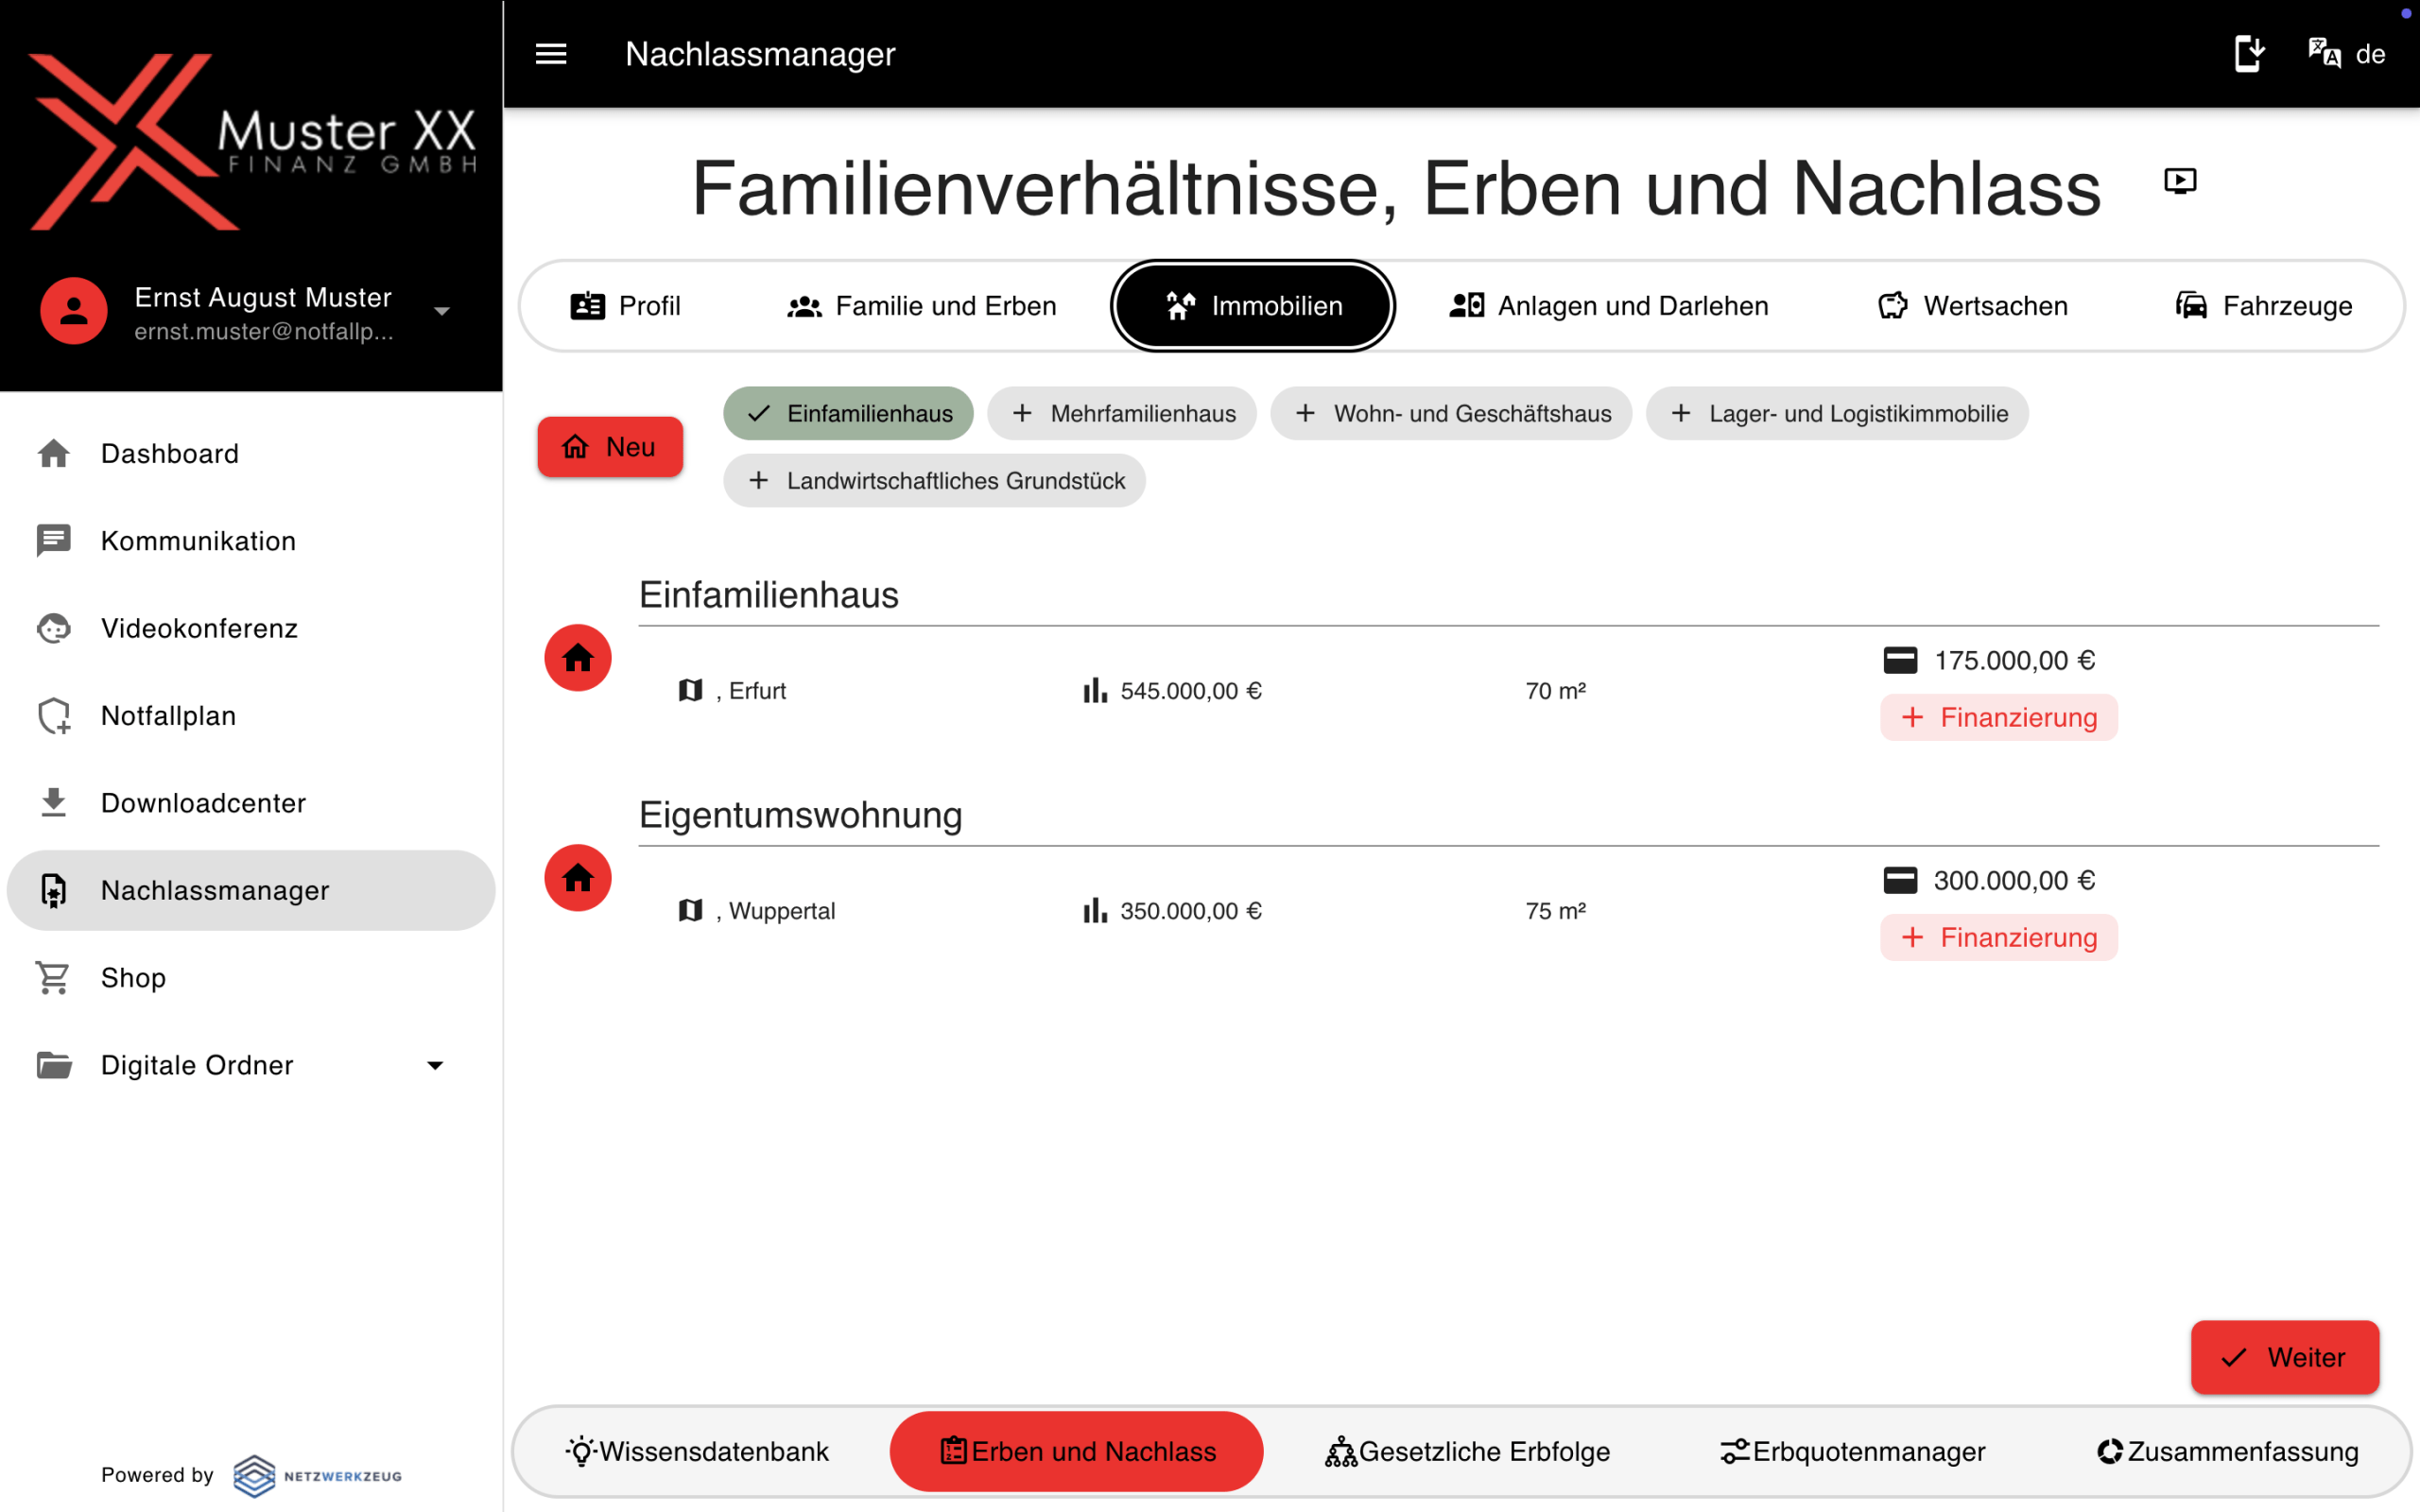
Task: Add Finanzierung to the Wuppertal property
Action: pos(1999,938)
